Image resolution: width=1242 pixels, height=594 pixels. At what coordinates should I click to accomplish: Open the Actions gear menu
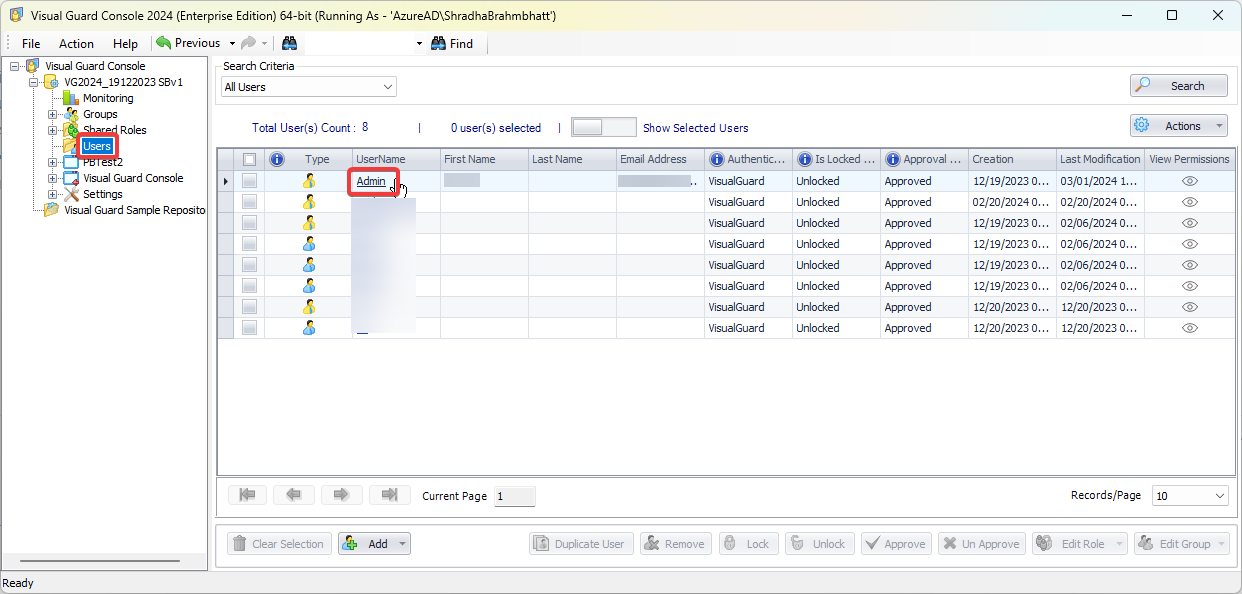click(1178, 125)
